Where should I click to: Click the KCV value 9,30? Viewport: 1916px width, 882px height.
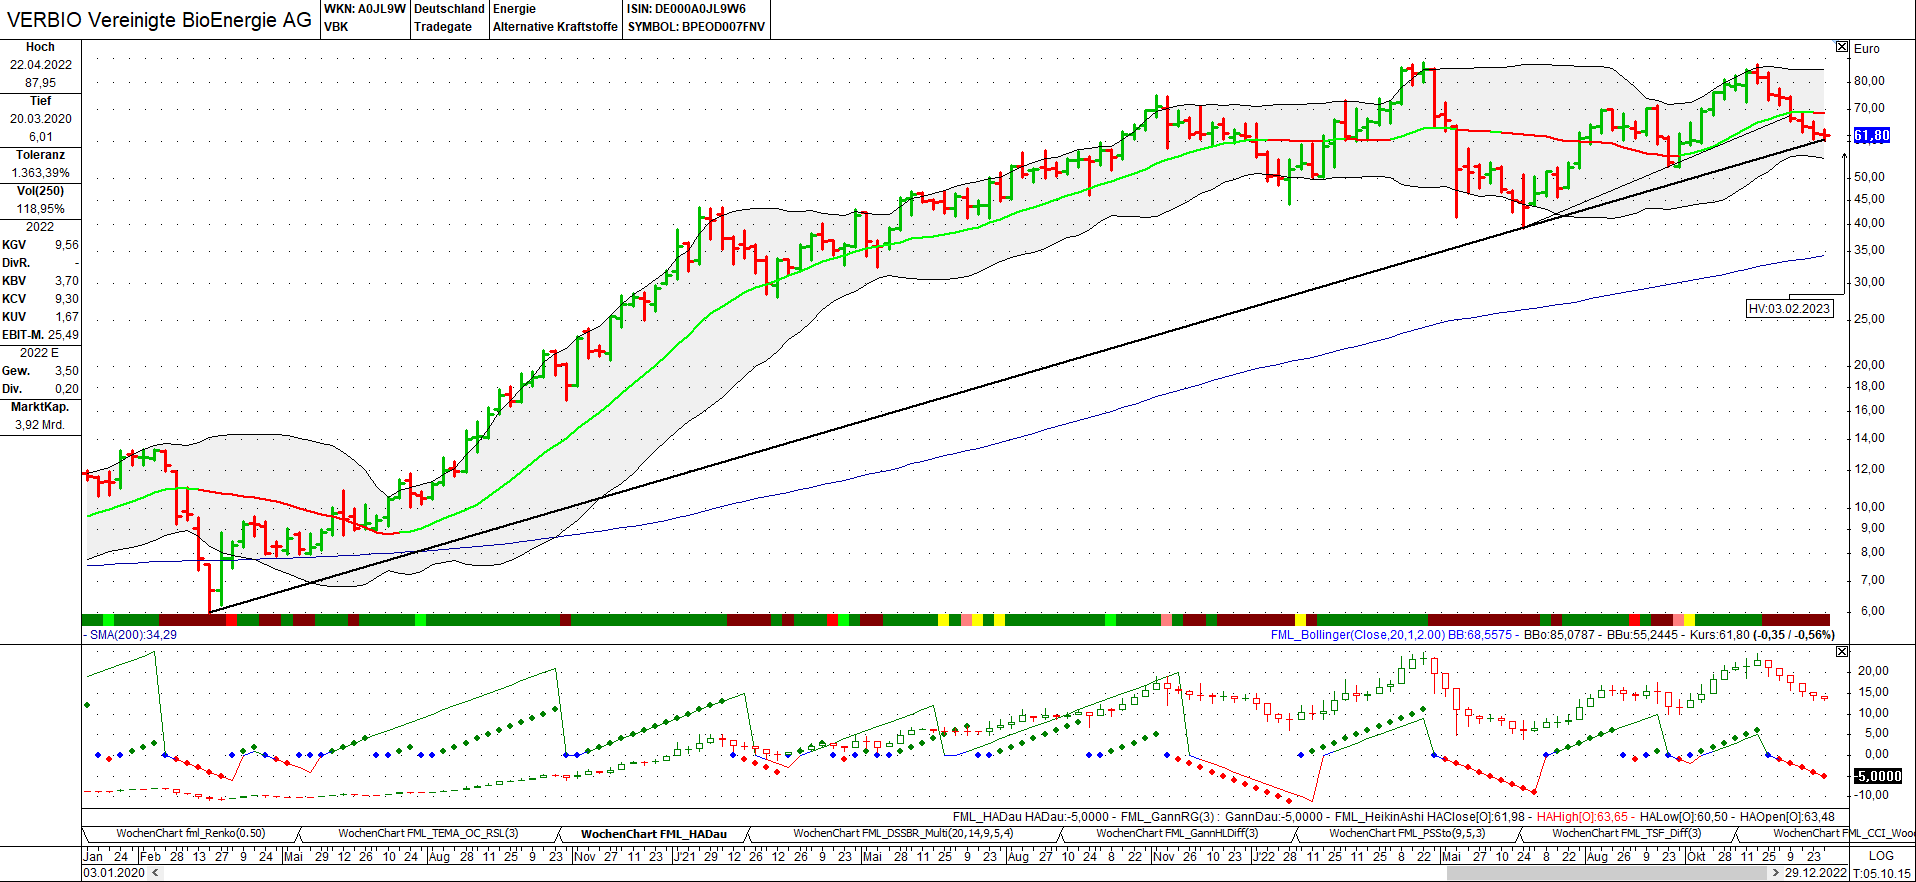pos(67,299)
